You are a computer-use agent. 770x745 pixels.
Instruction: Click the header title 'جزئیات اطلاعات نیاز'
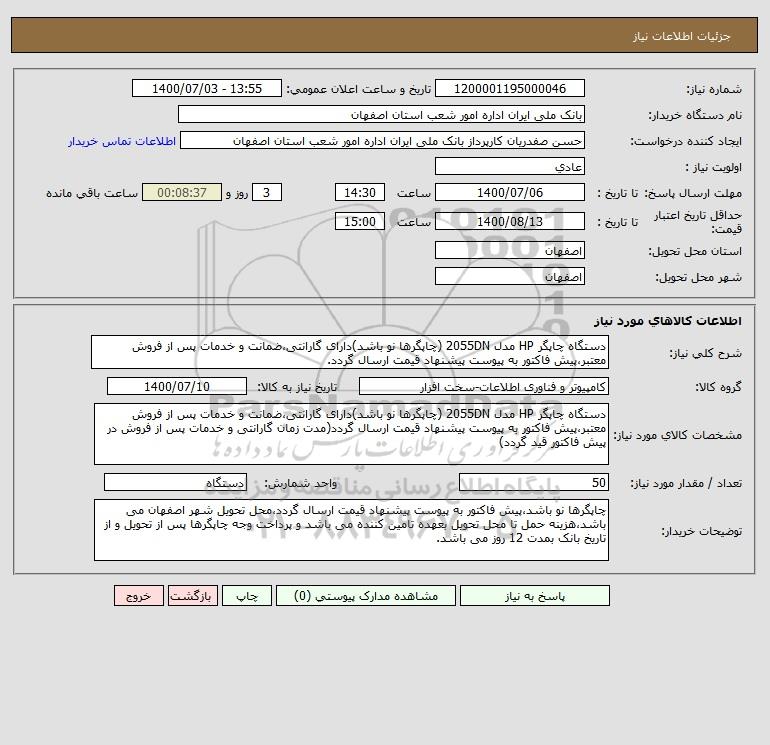pos(682,36)
